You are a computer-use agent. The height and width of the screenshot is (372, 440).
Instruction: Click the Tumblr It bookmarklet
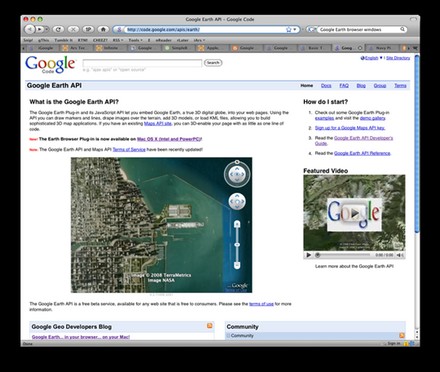[x=63, y=40]
